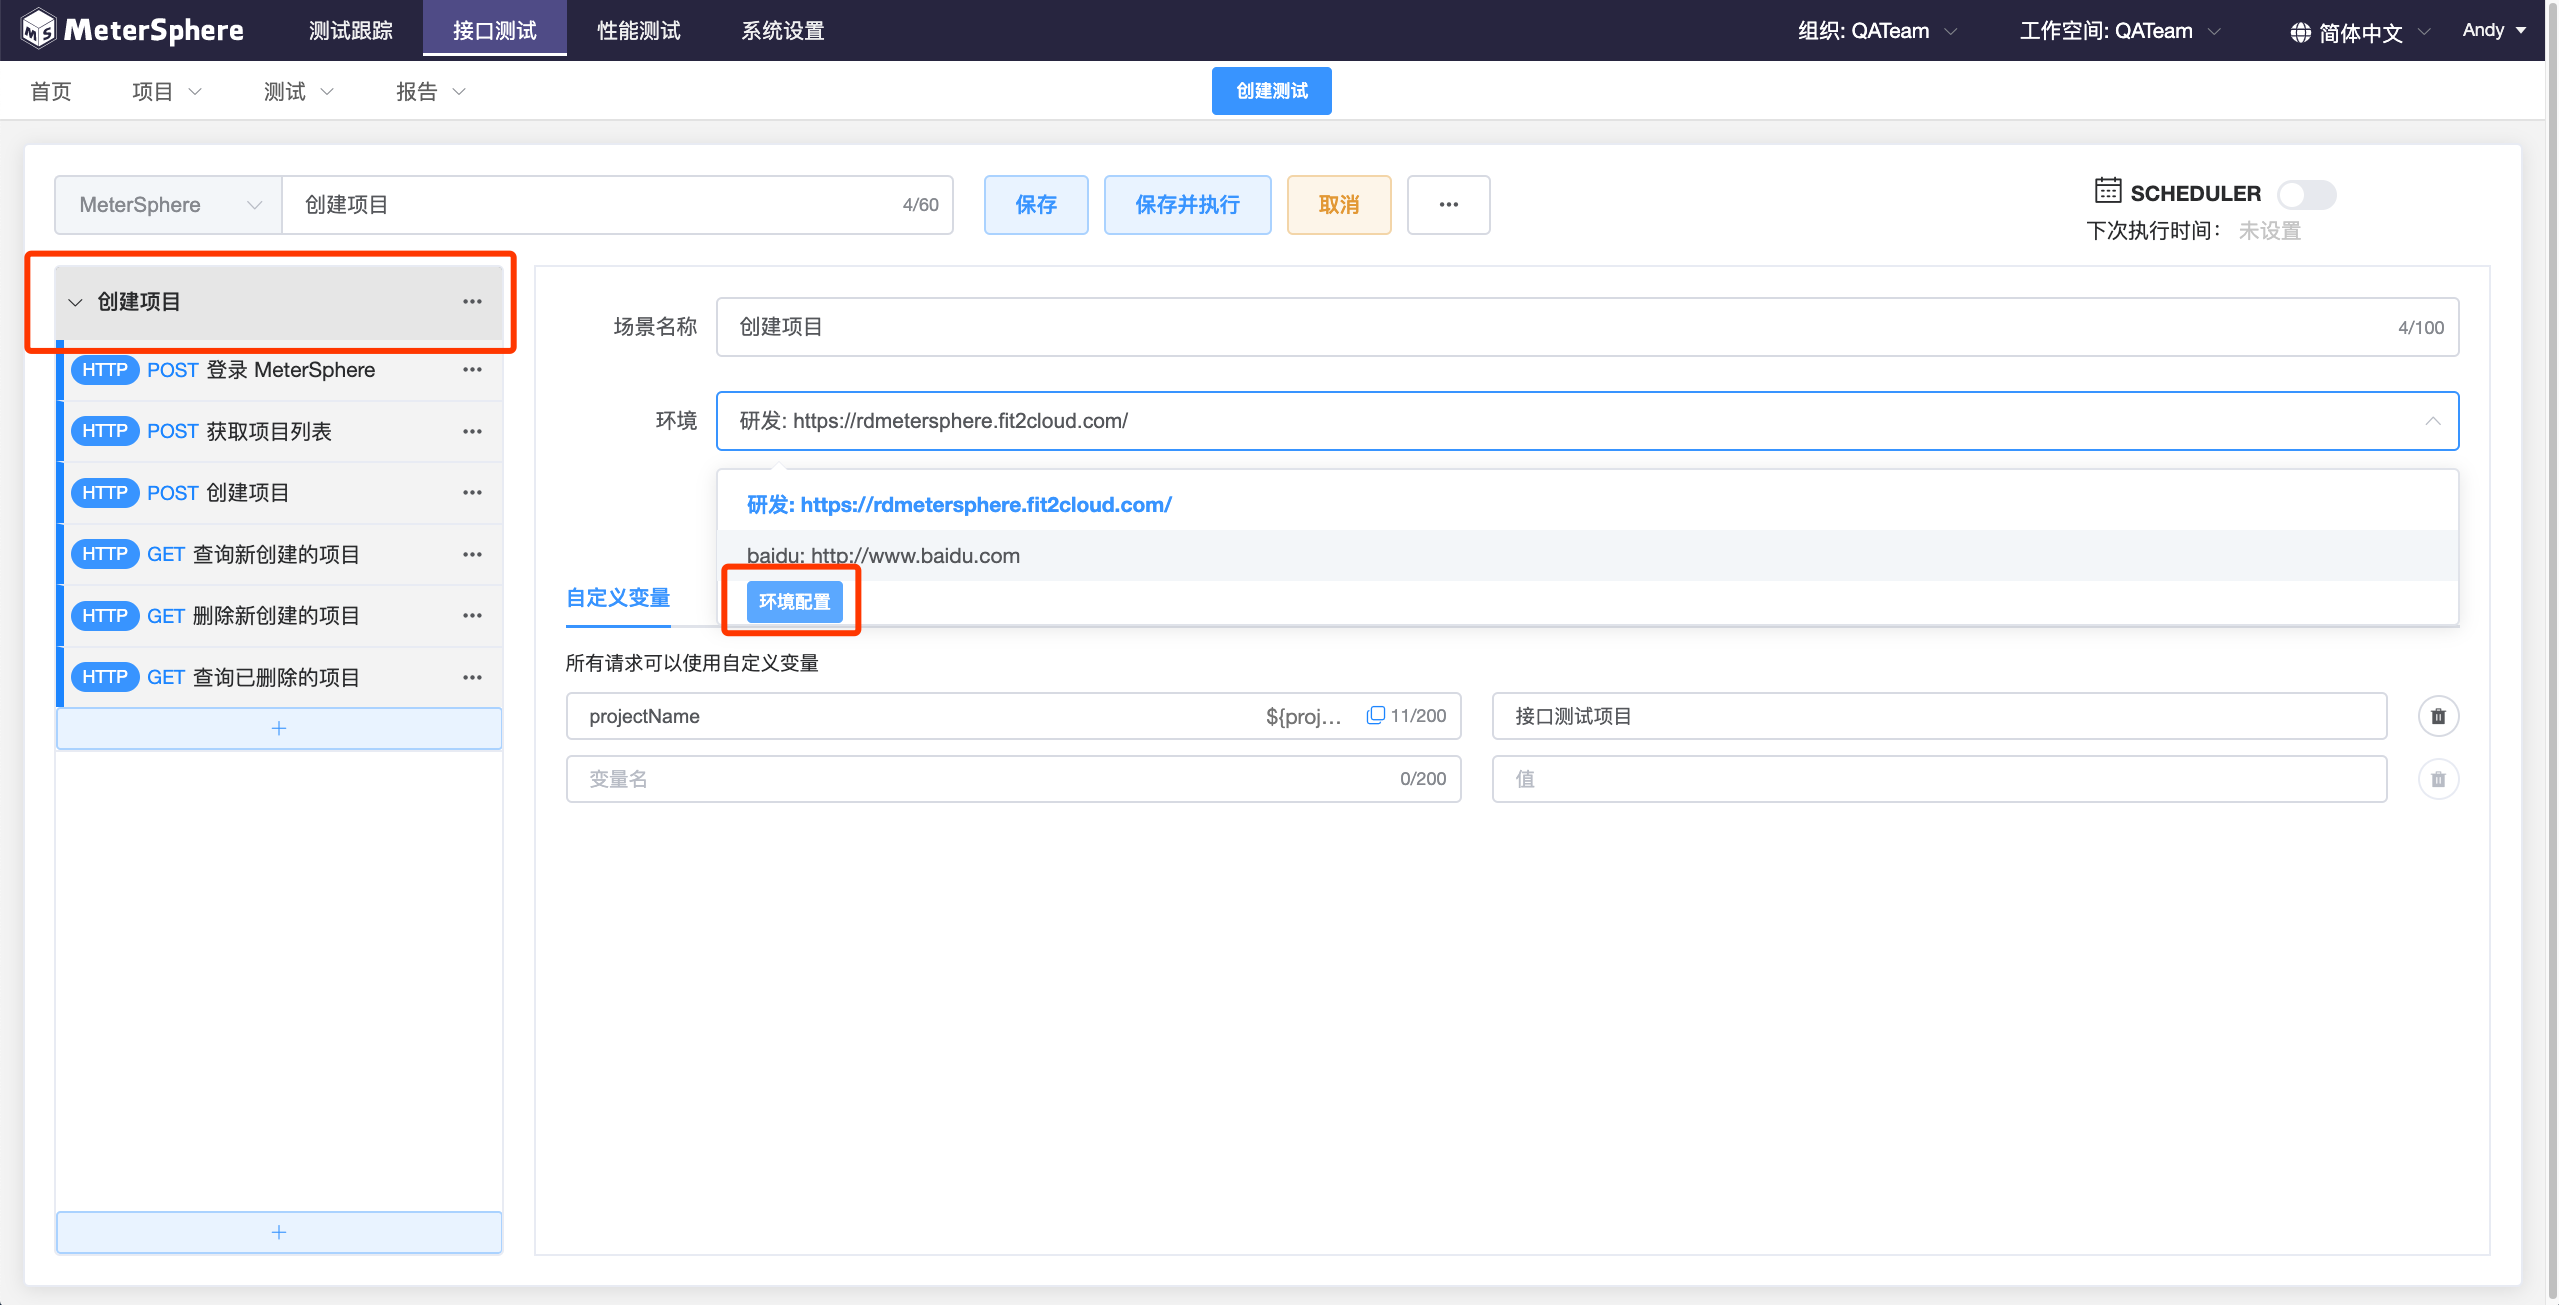The height and width of the screenshot is (1305, 2559).
Task: Switch to 性能测试 top menu
Action: [638, 31]
